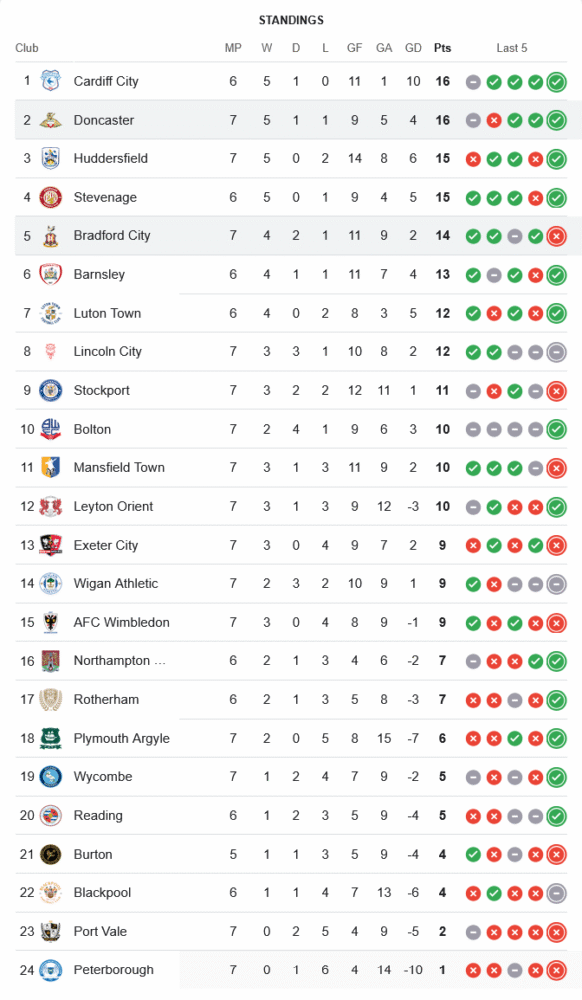The image size is (582, 1000).
Task: Click Cardiff City's latest win indicator
Action: [x=557, y=82]
